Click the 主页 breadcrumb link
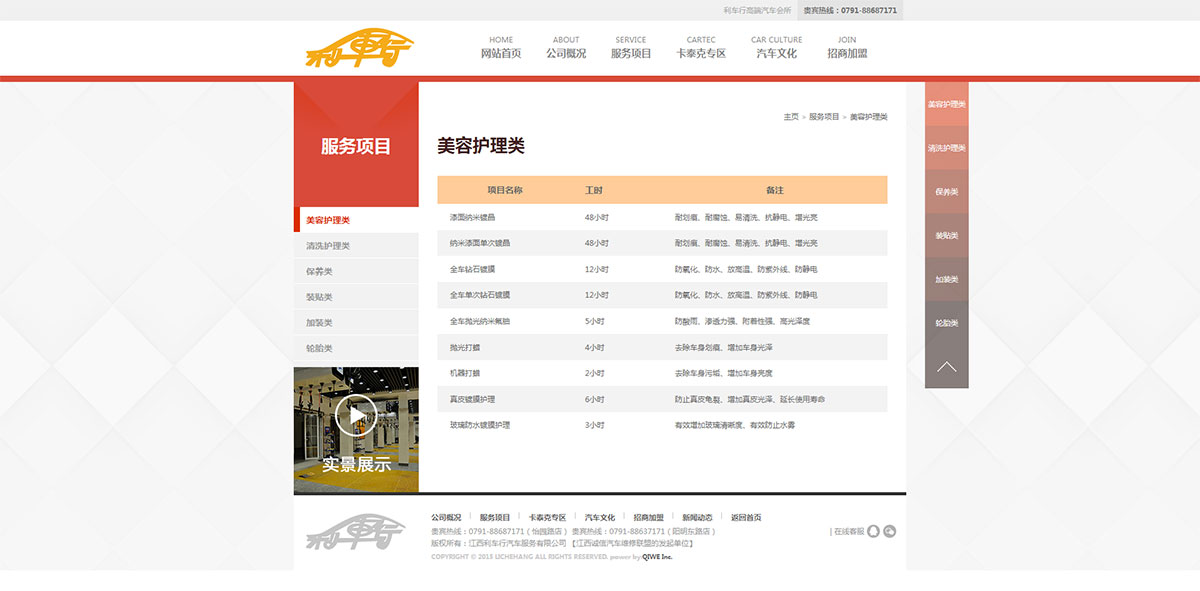Image resolution: width=1200 pixels, height=591 pixels. tap(791, 117)
